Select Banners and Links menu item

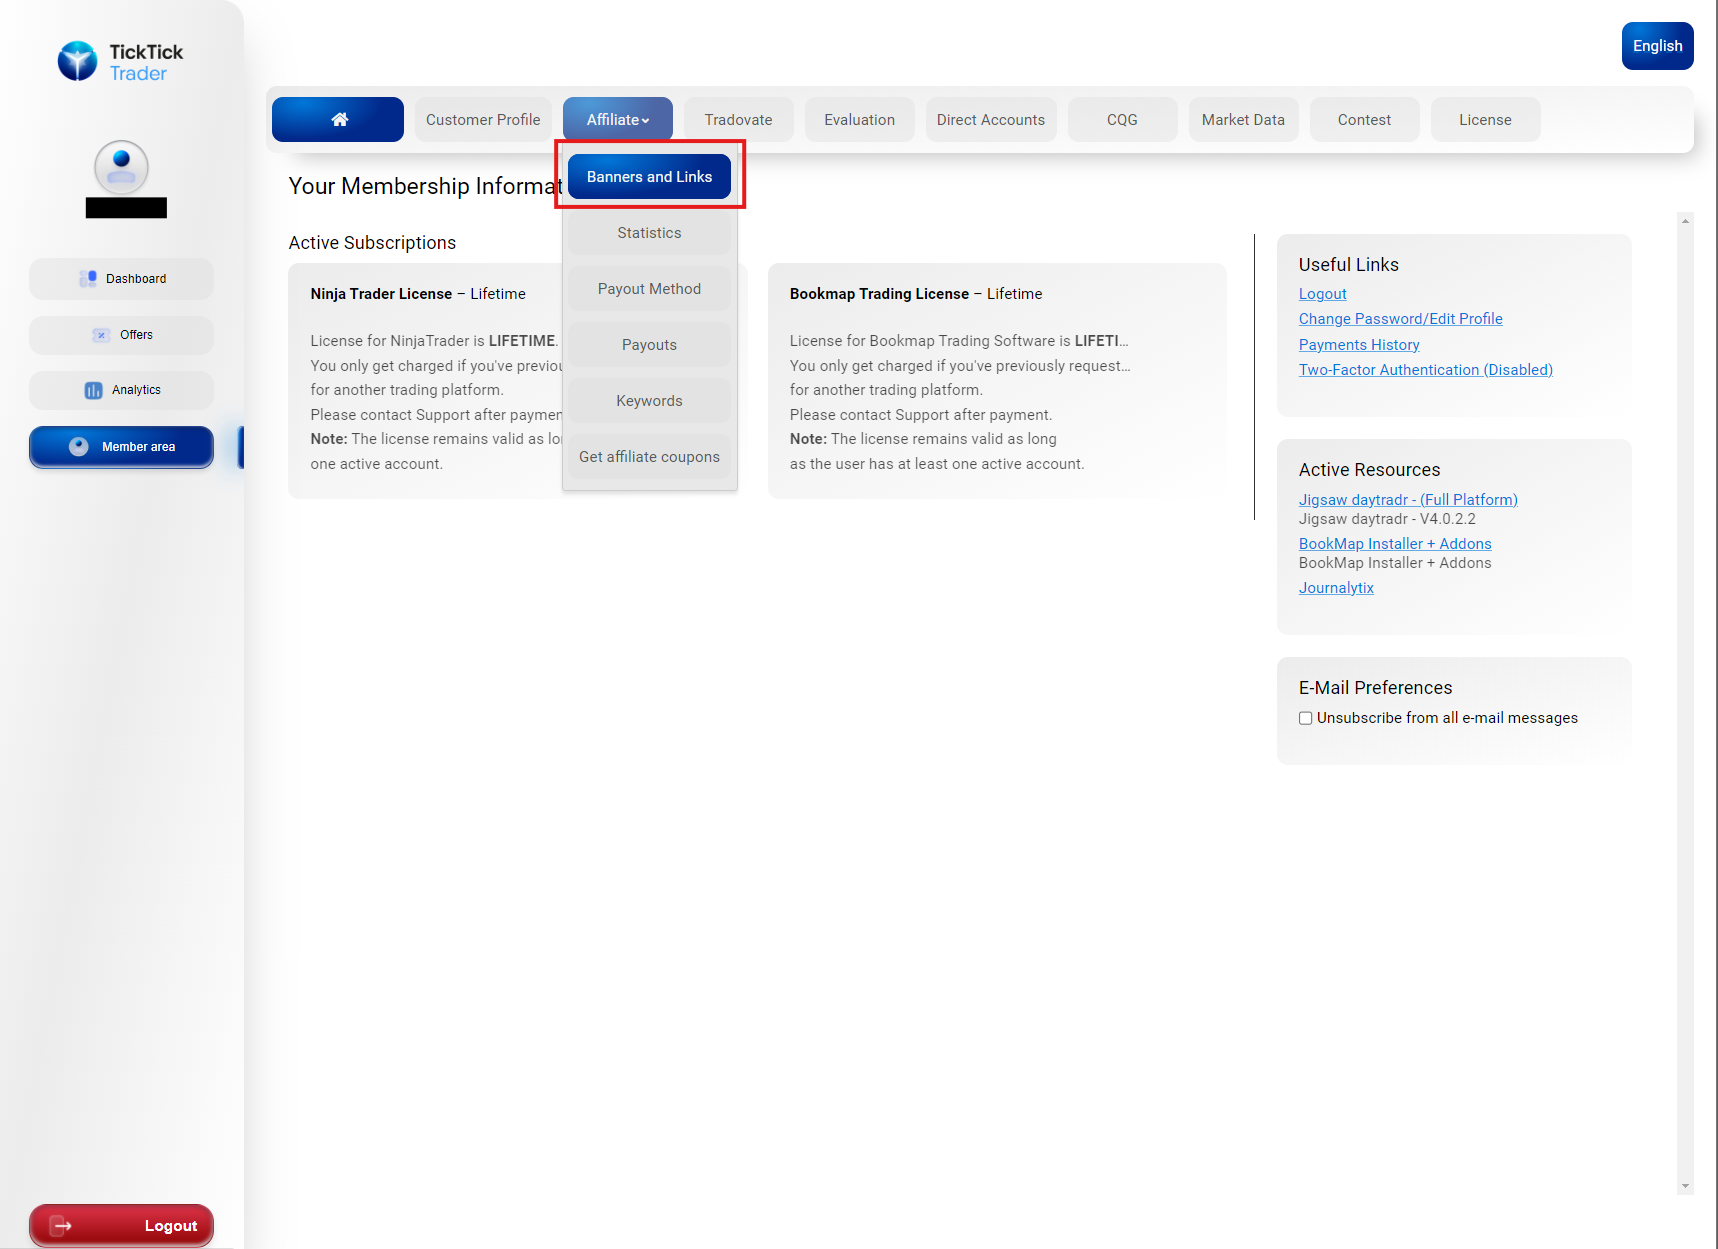point(649,177)
